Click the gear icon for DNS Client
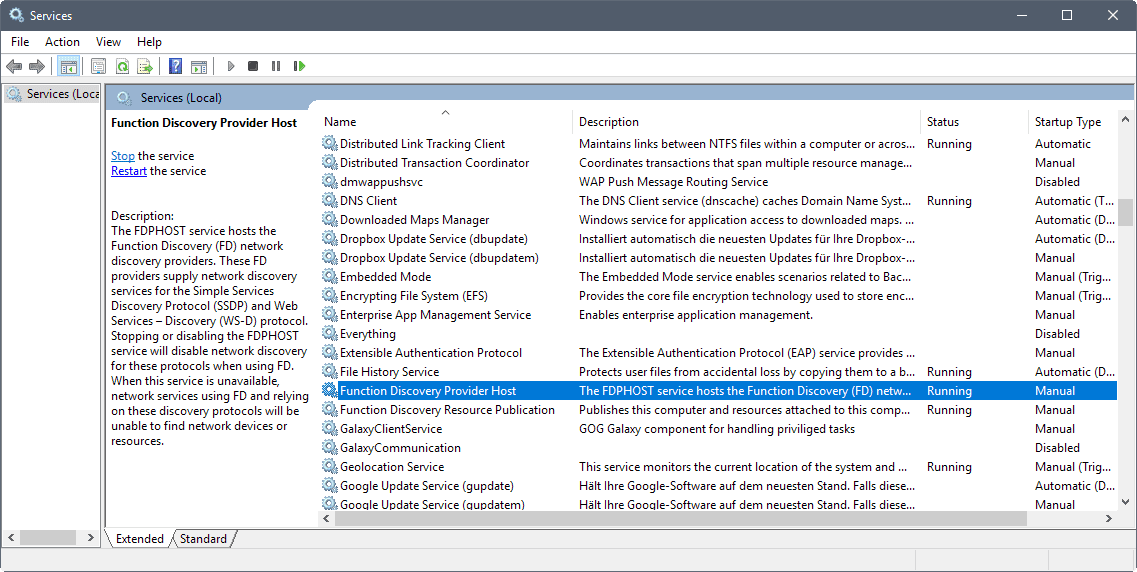Viewport: 1137px width, 572px height. 330,201
